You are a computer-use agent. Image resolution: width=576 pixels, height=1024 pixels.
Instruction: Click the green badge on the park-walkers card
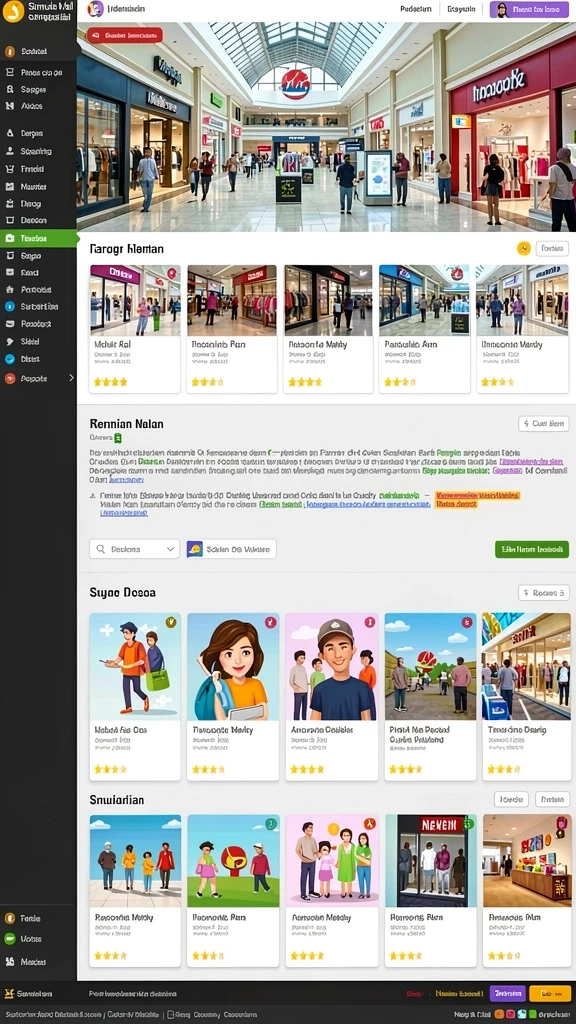270,824
